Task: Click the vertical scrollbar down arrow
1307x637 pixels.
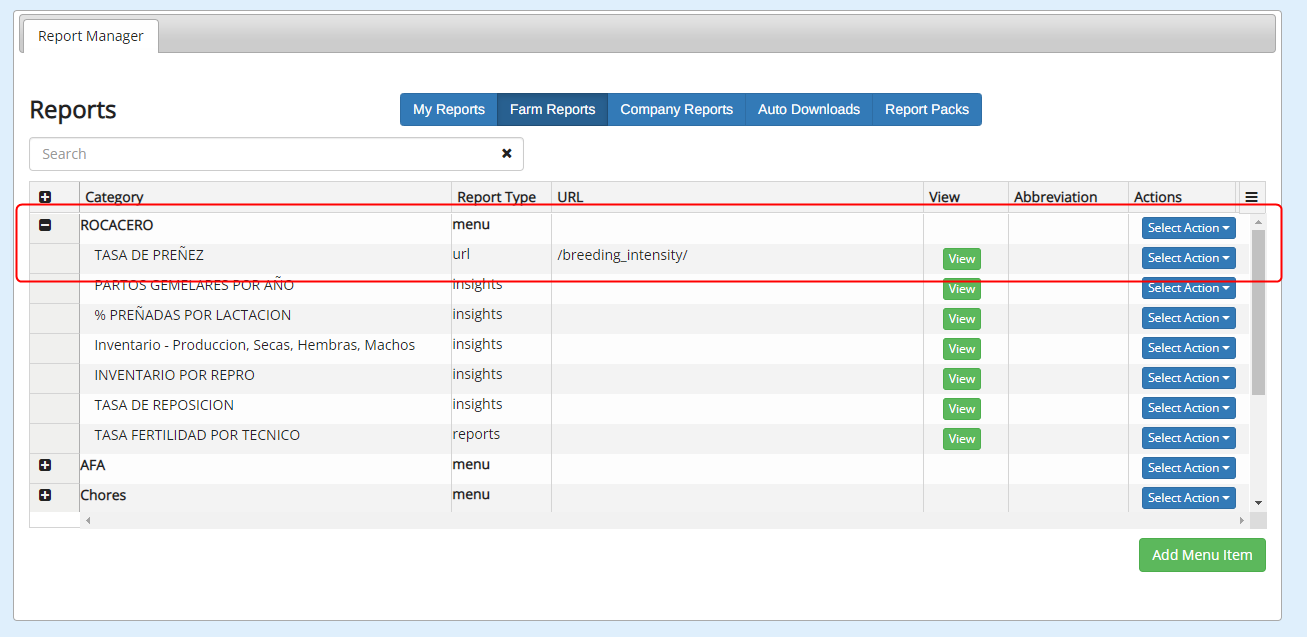Action: pos(1258,502)
